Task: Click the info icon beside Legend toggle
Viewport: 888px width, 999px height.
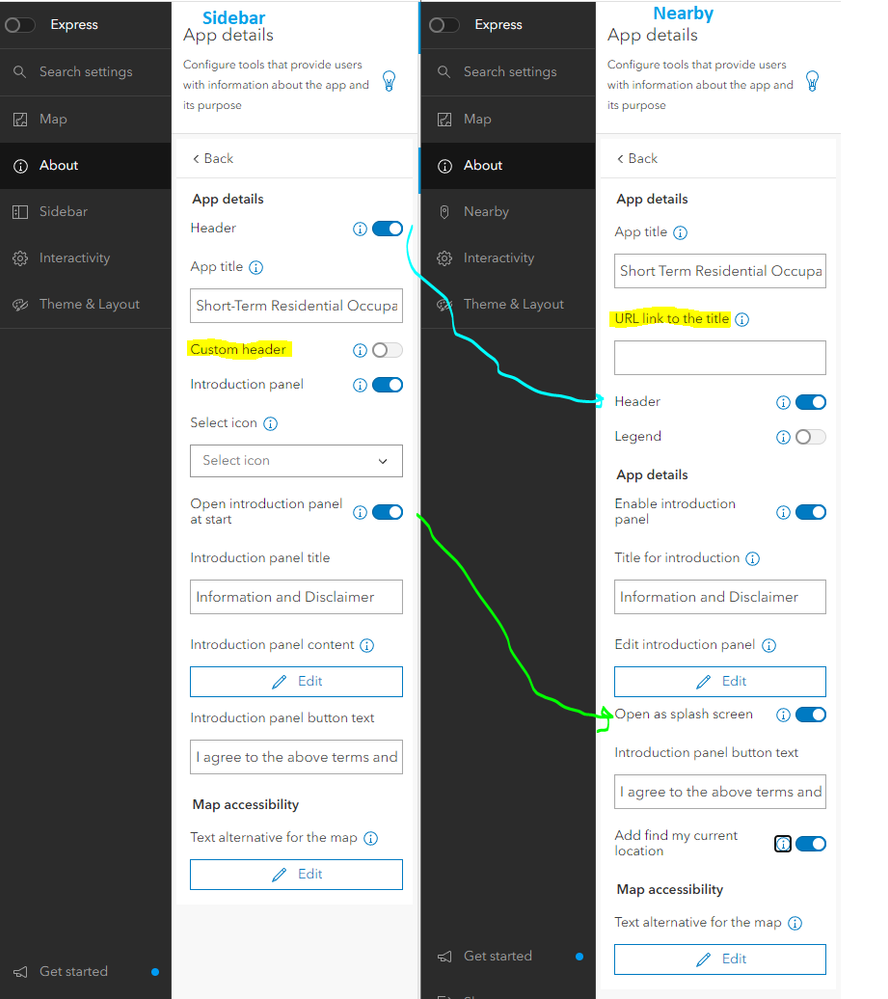Action: [x=783, y=437]
